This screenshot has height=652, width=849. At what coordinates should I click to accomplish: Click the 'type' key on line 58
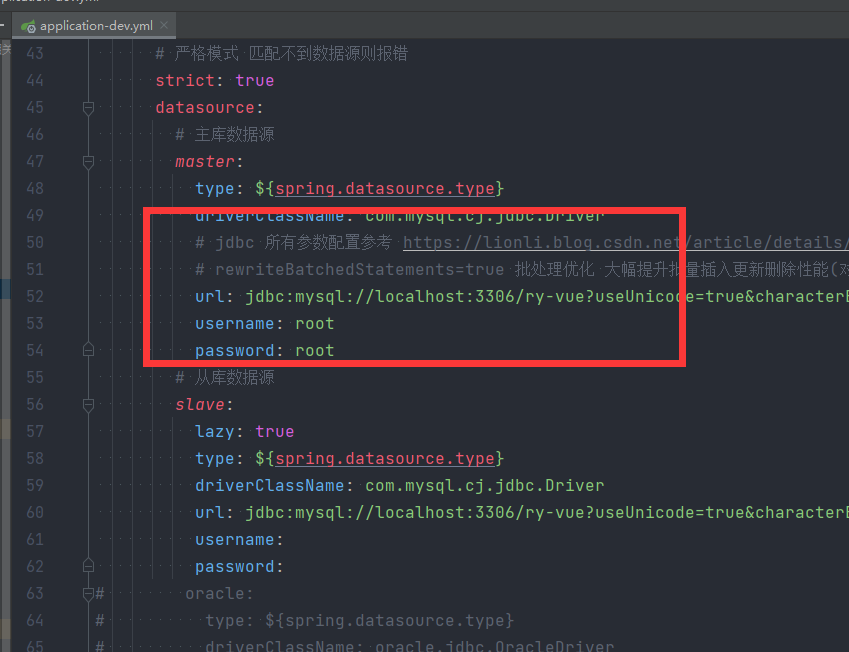[215, 459]
